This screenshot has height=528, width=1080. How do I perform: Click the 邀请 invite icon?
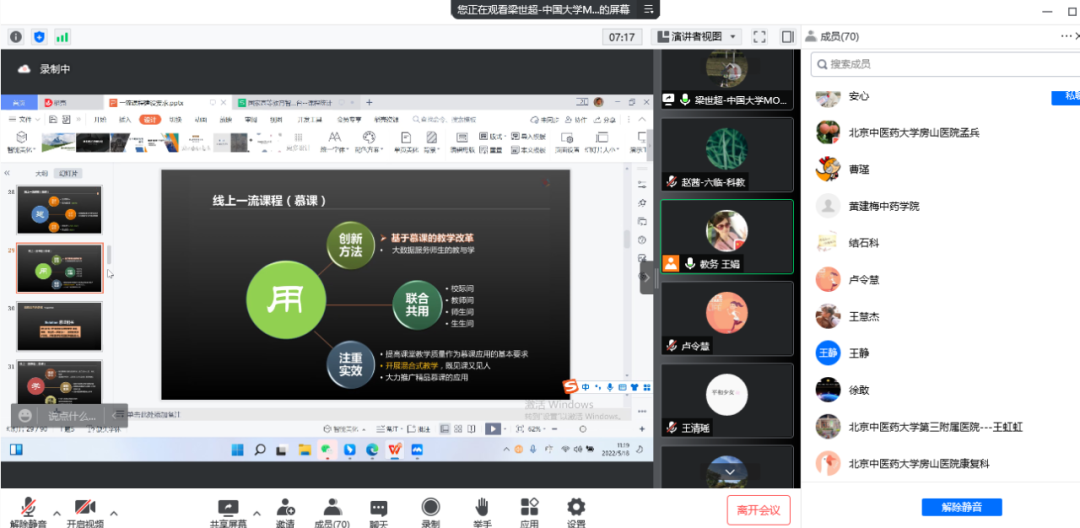point(286,507)
